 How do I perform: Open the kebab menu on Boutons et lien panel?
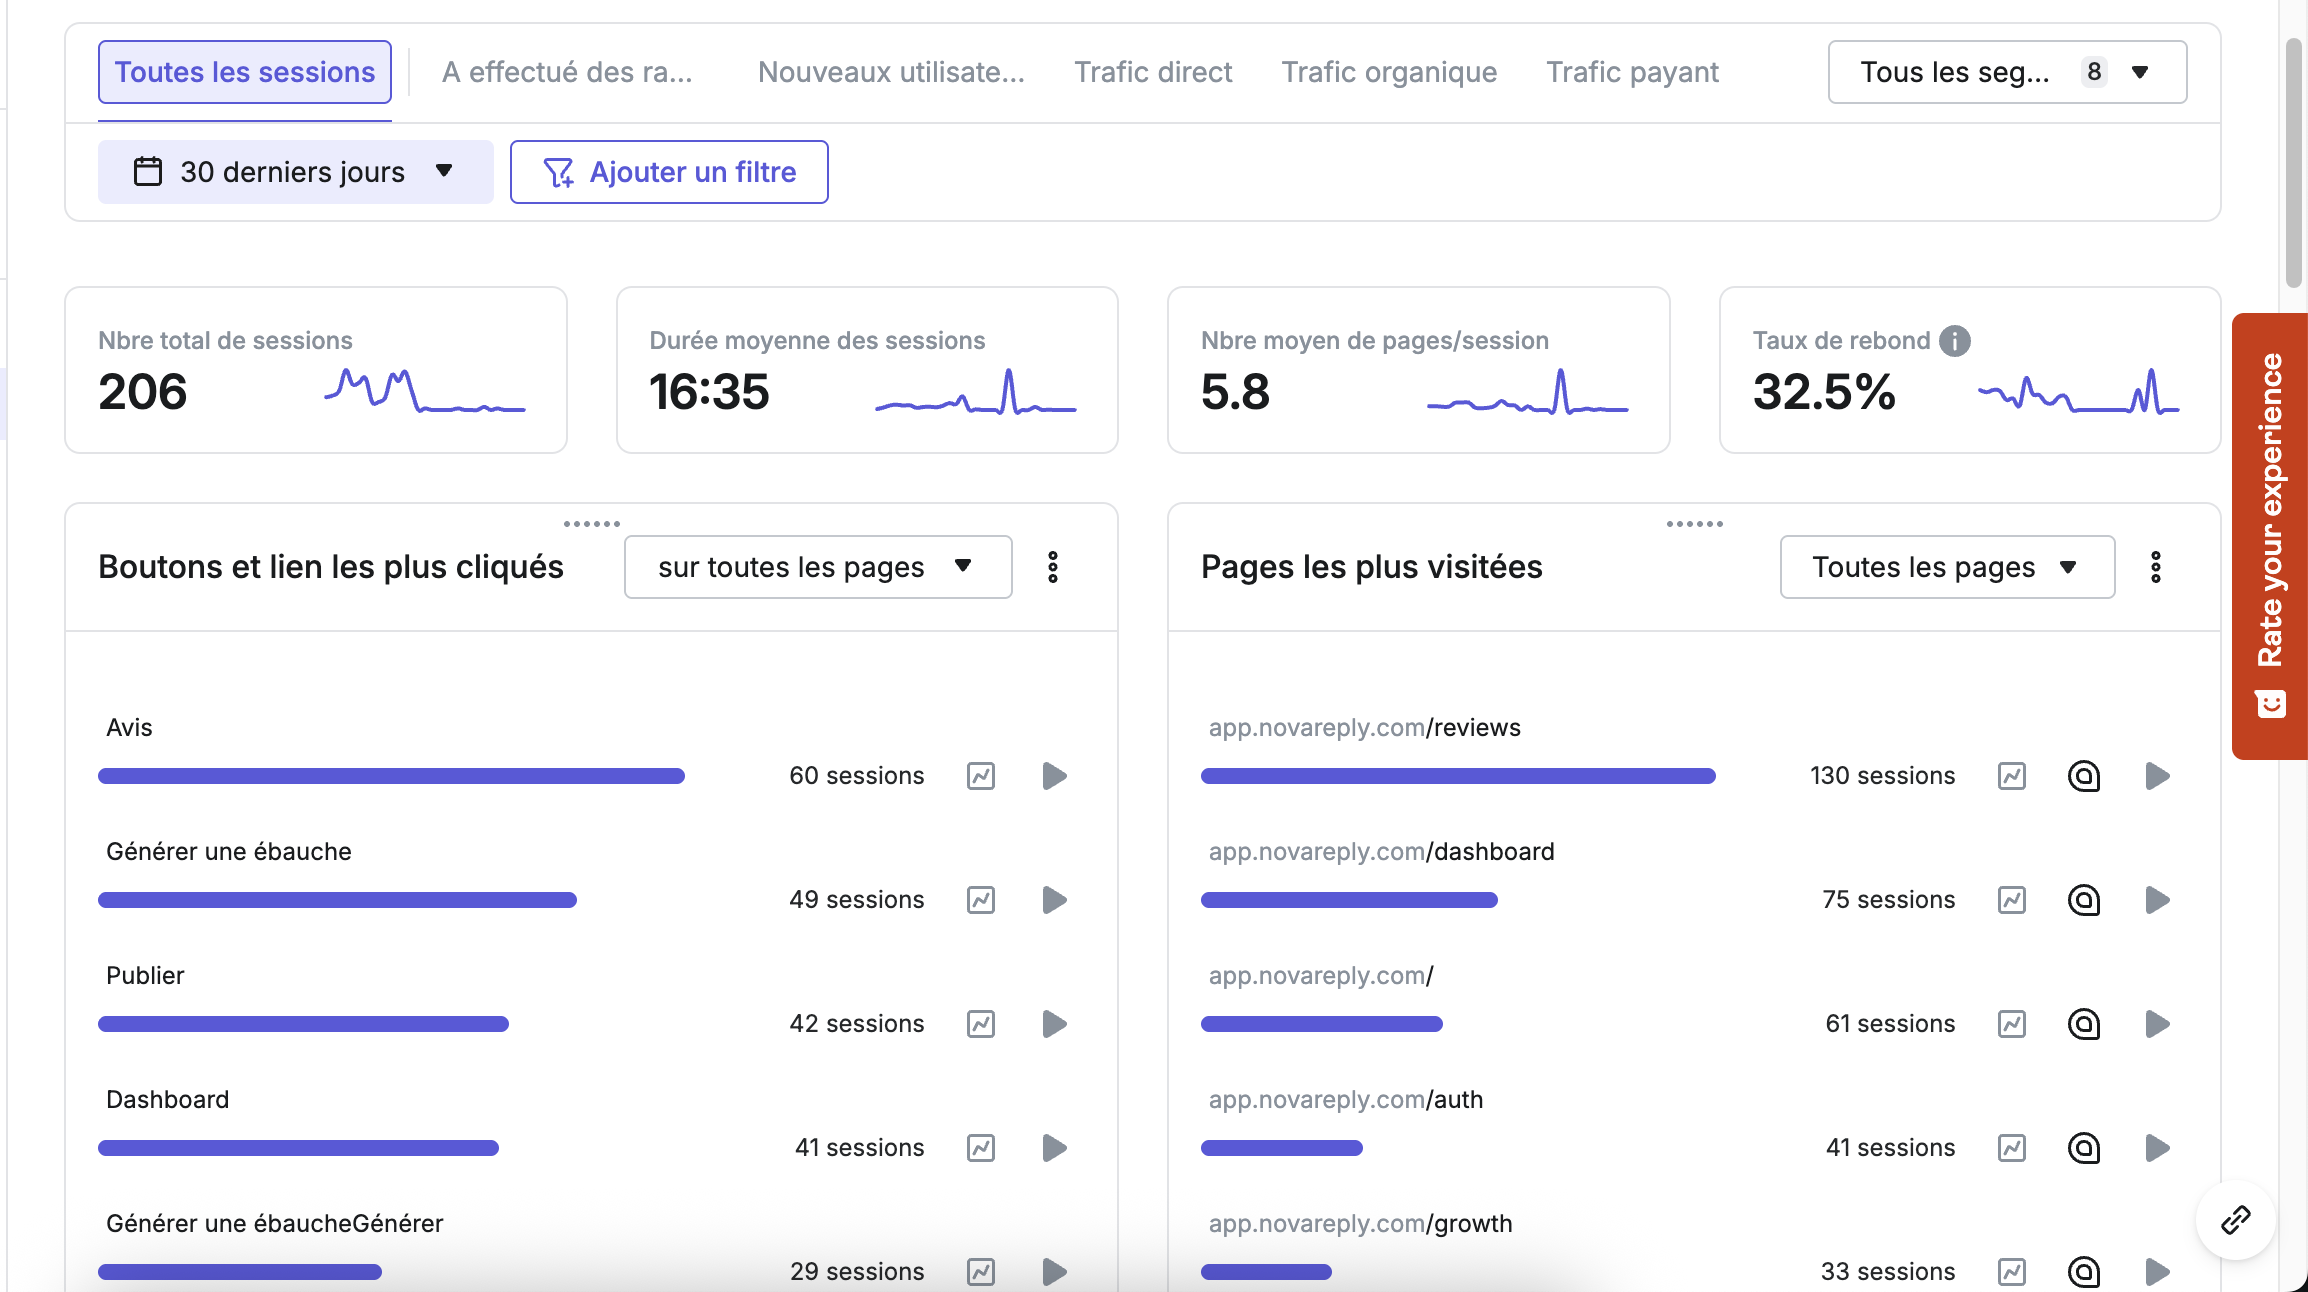pyautogui.click(x=1052, y=567)
